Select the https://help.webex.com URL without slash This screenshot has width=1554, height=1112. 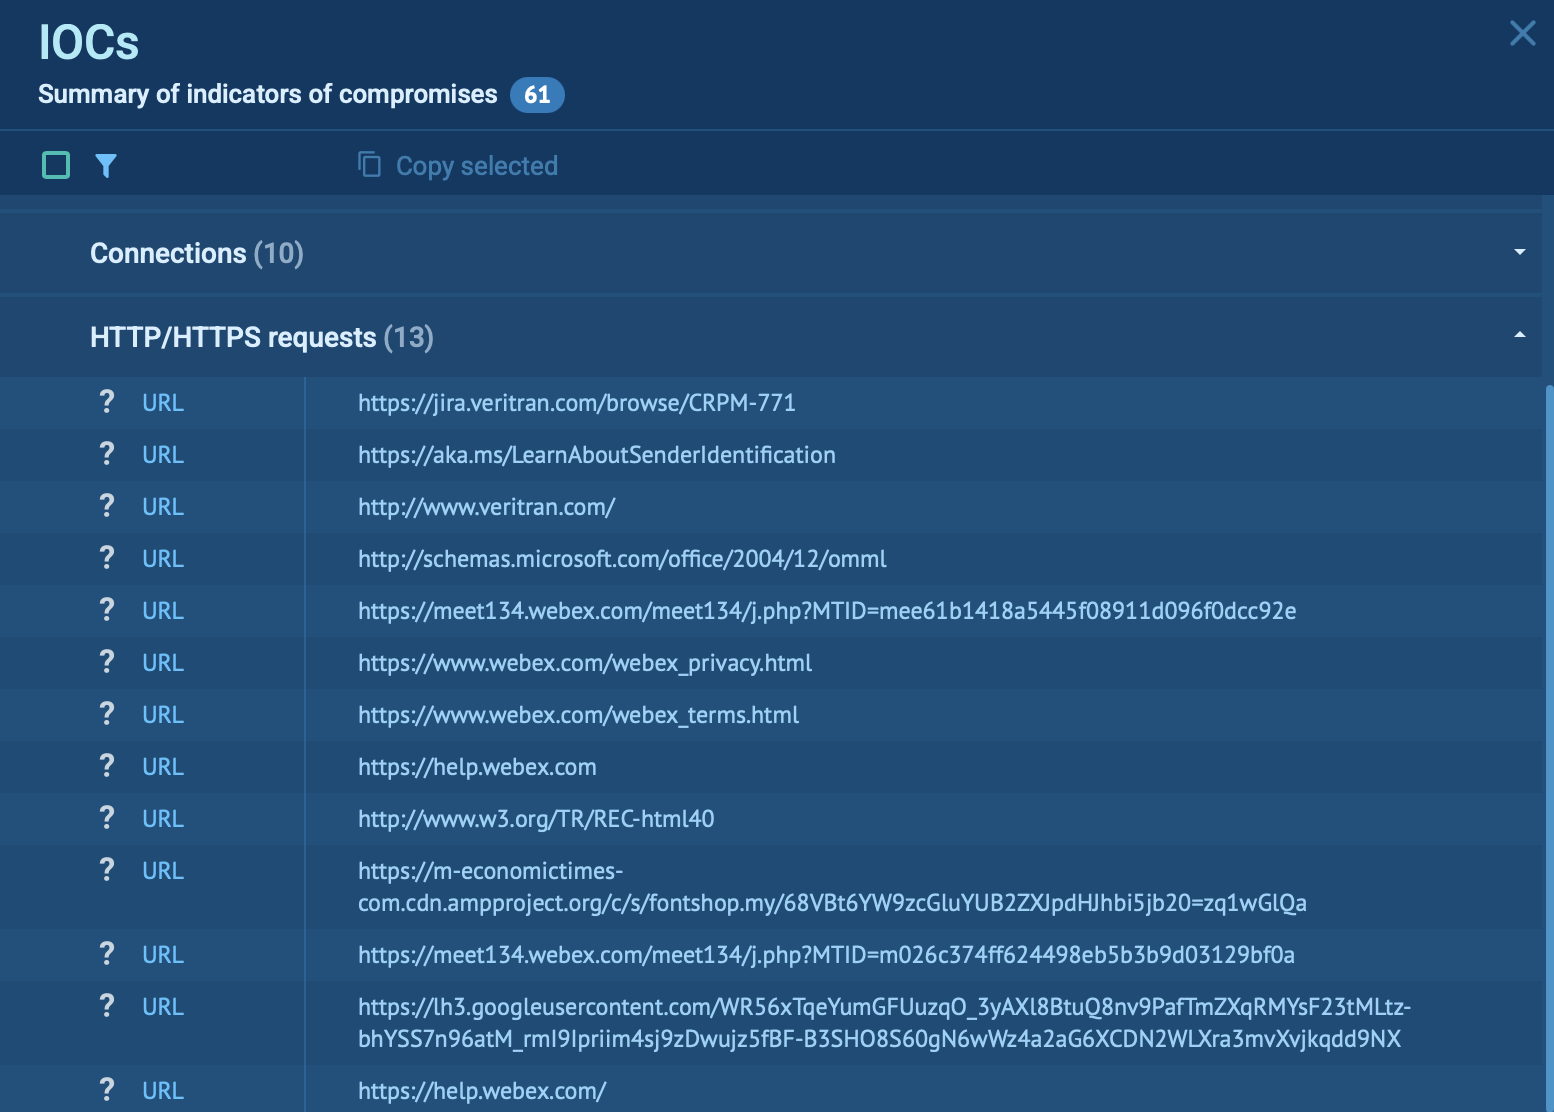point(477,767)
